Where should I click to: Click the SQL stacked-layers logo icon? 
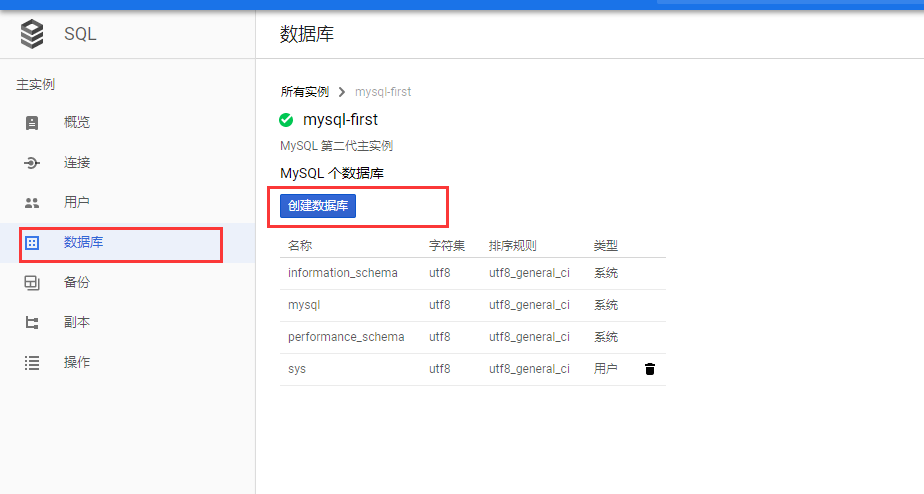(x=32, y=34)
